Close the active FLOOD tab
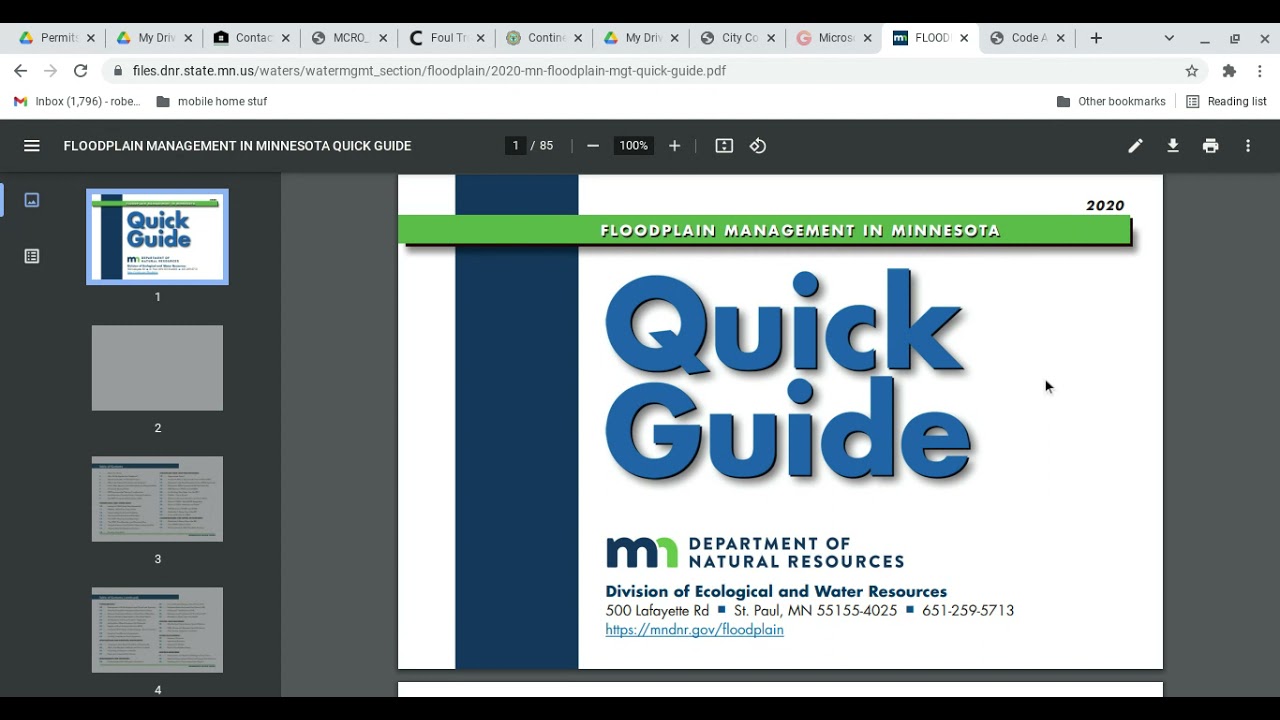Viewport: 1280px width, 720px height. 964,38
